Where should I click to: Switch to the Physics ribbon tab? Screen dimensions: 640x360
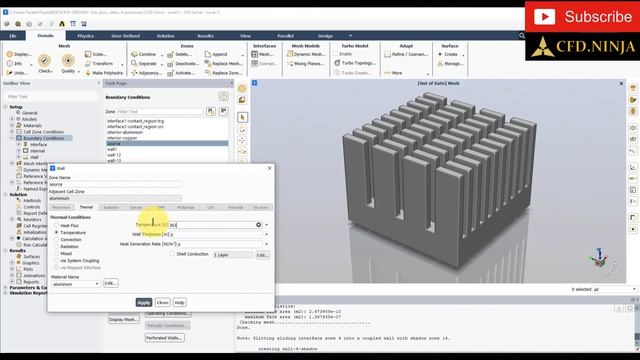pos(85,36)
